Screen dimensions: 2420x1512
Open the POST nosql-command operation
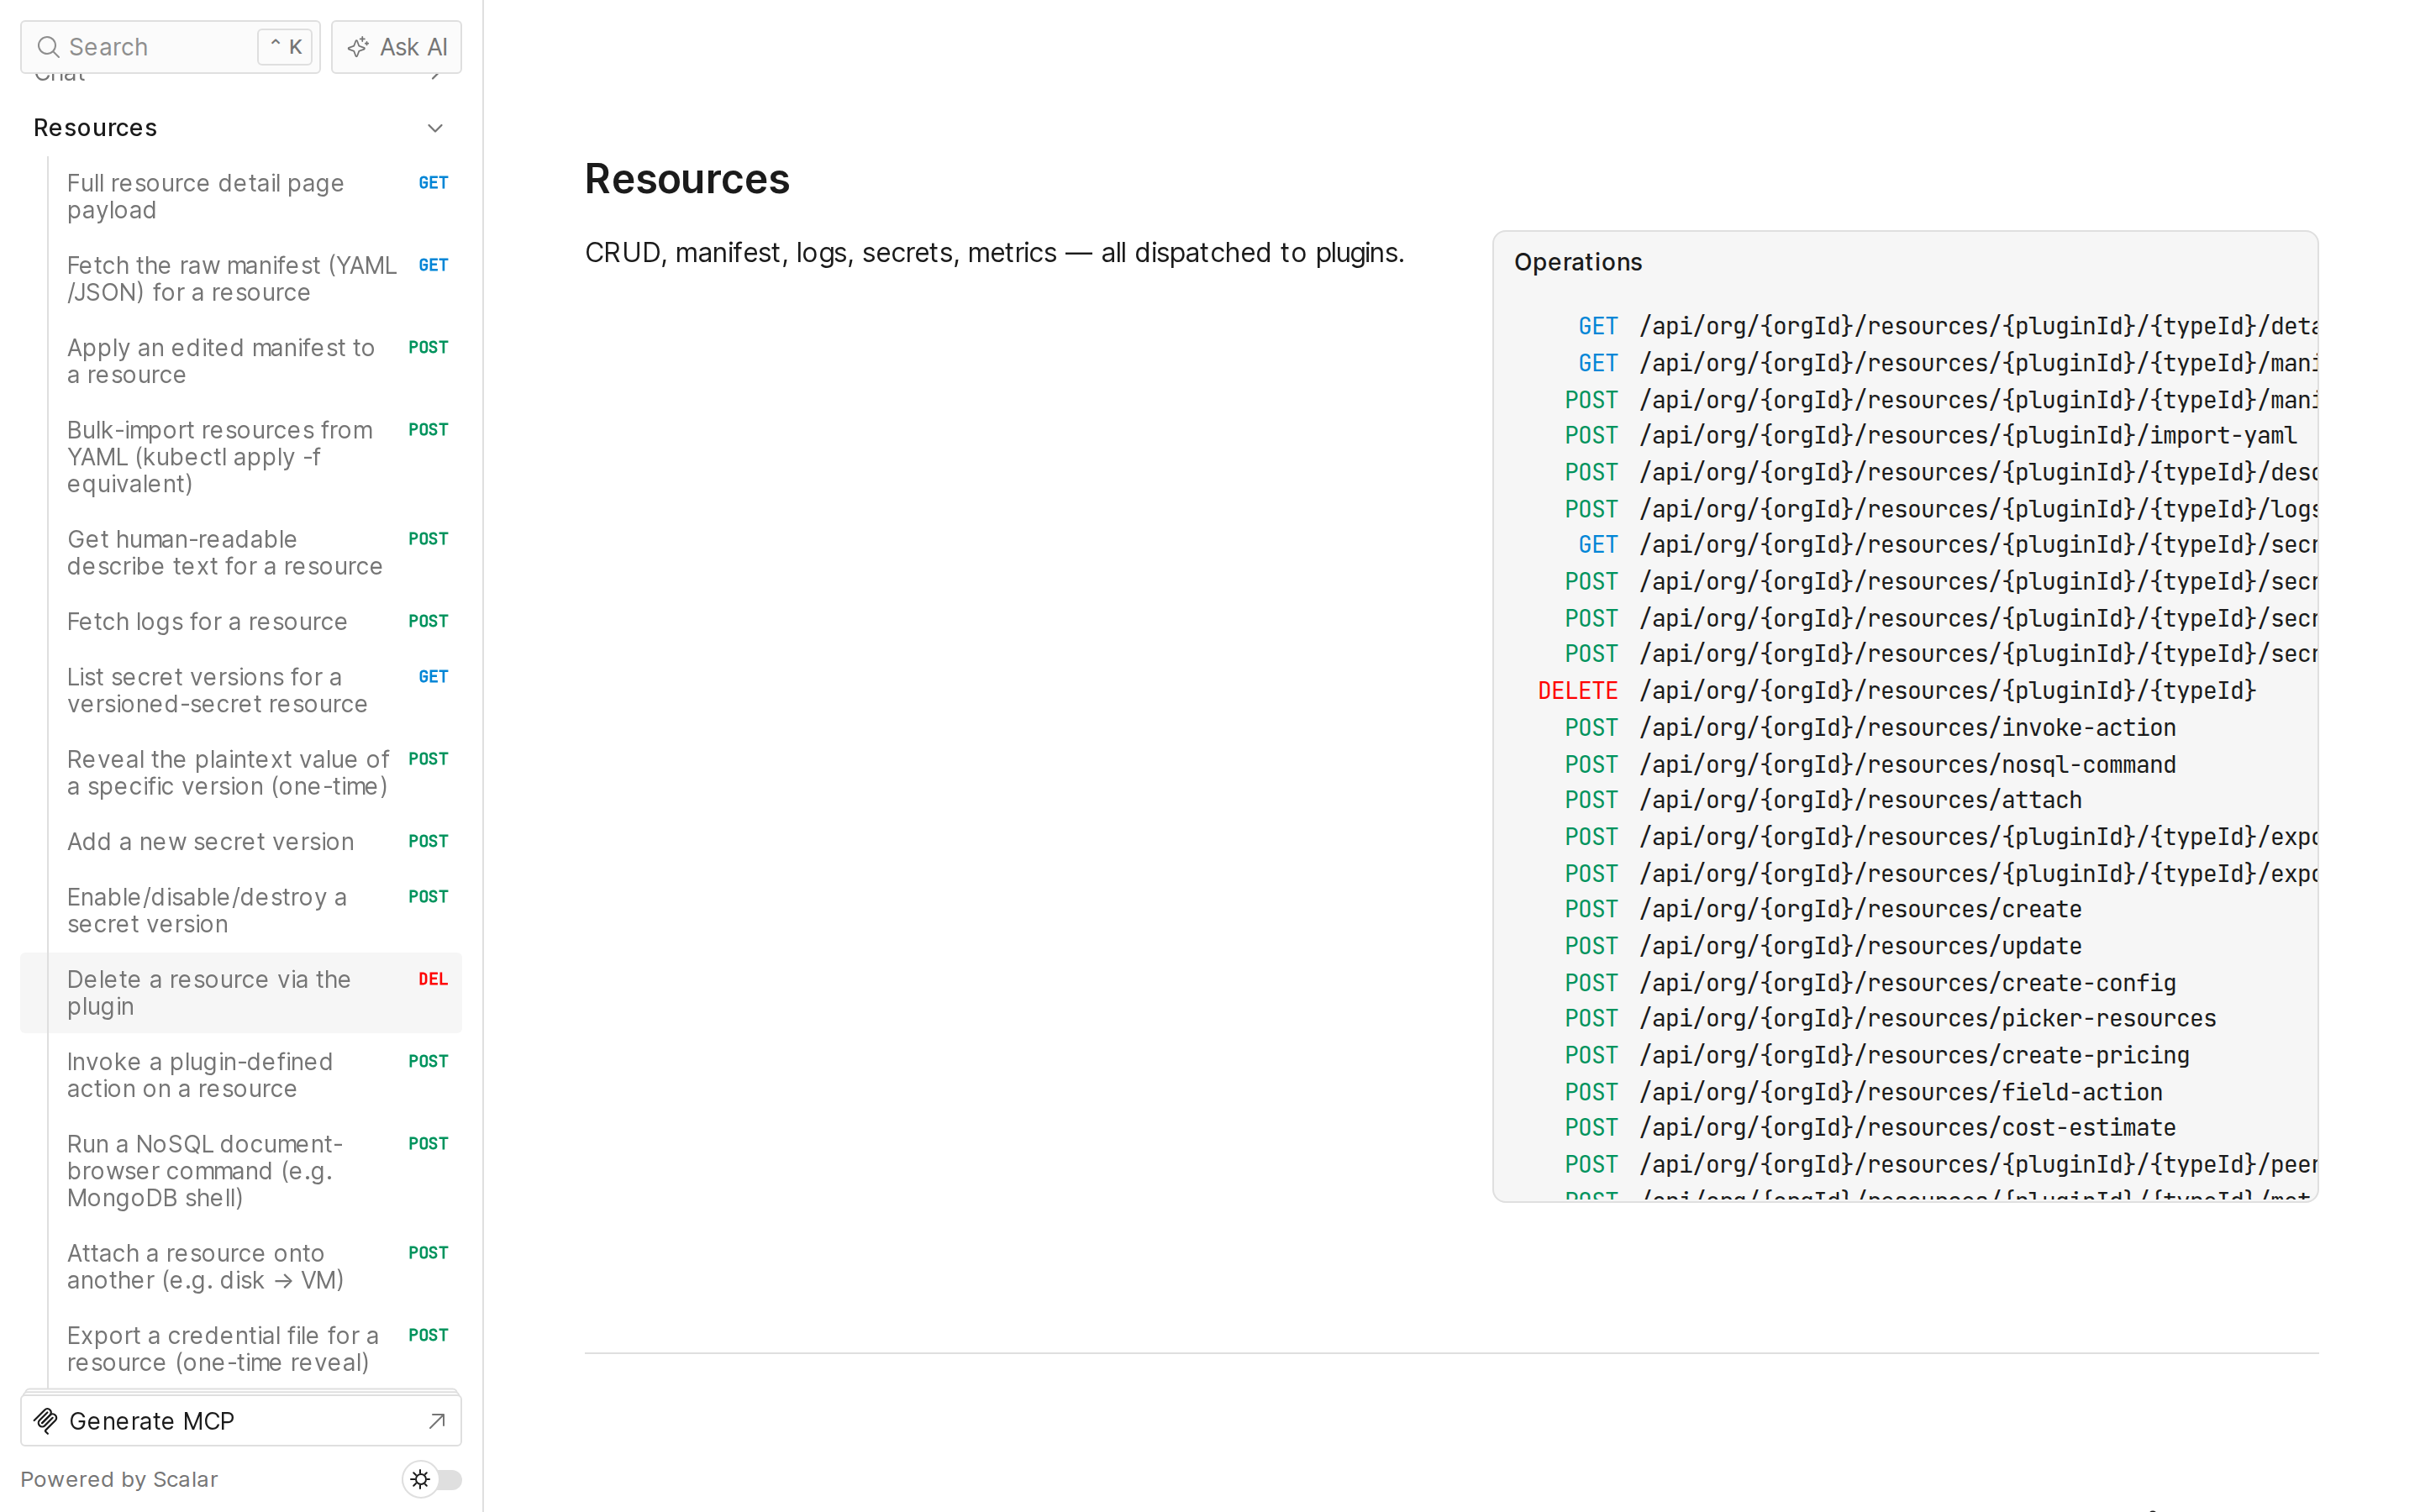pyautogui.click(x=1870, y=764)
